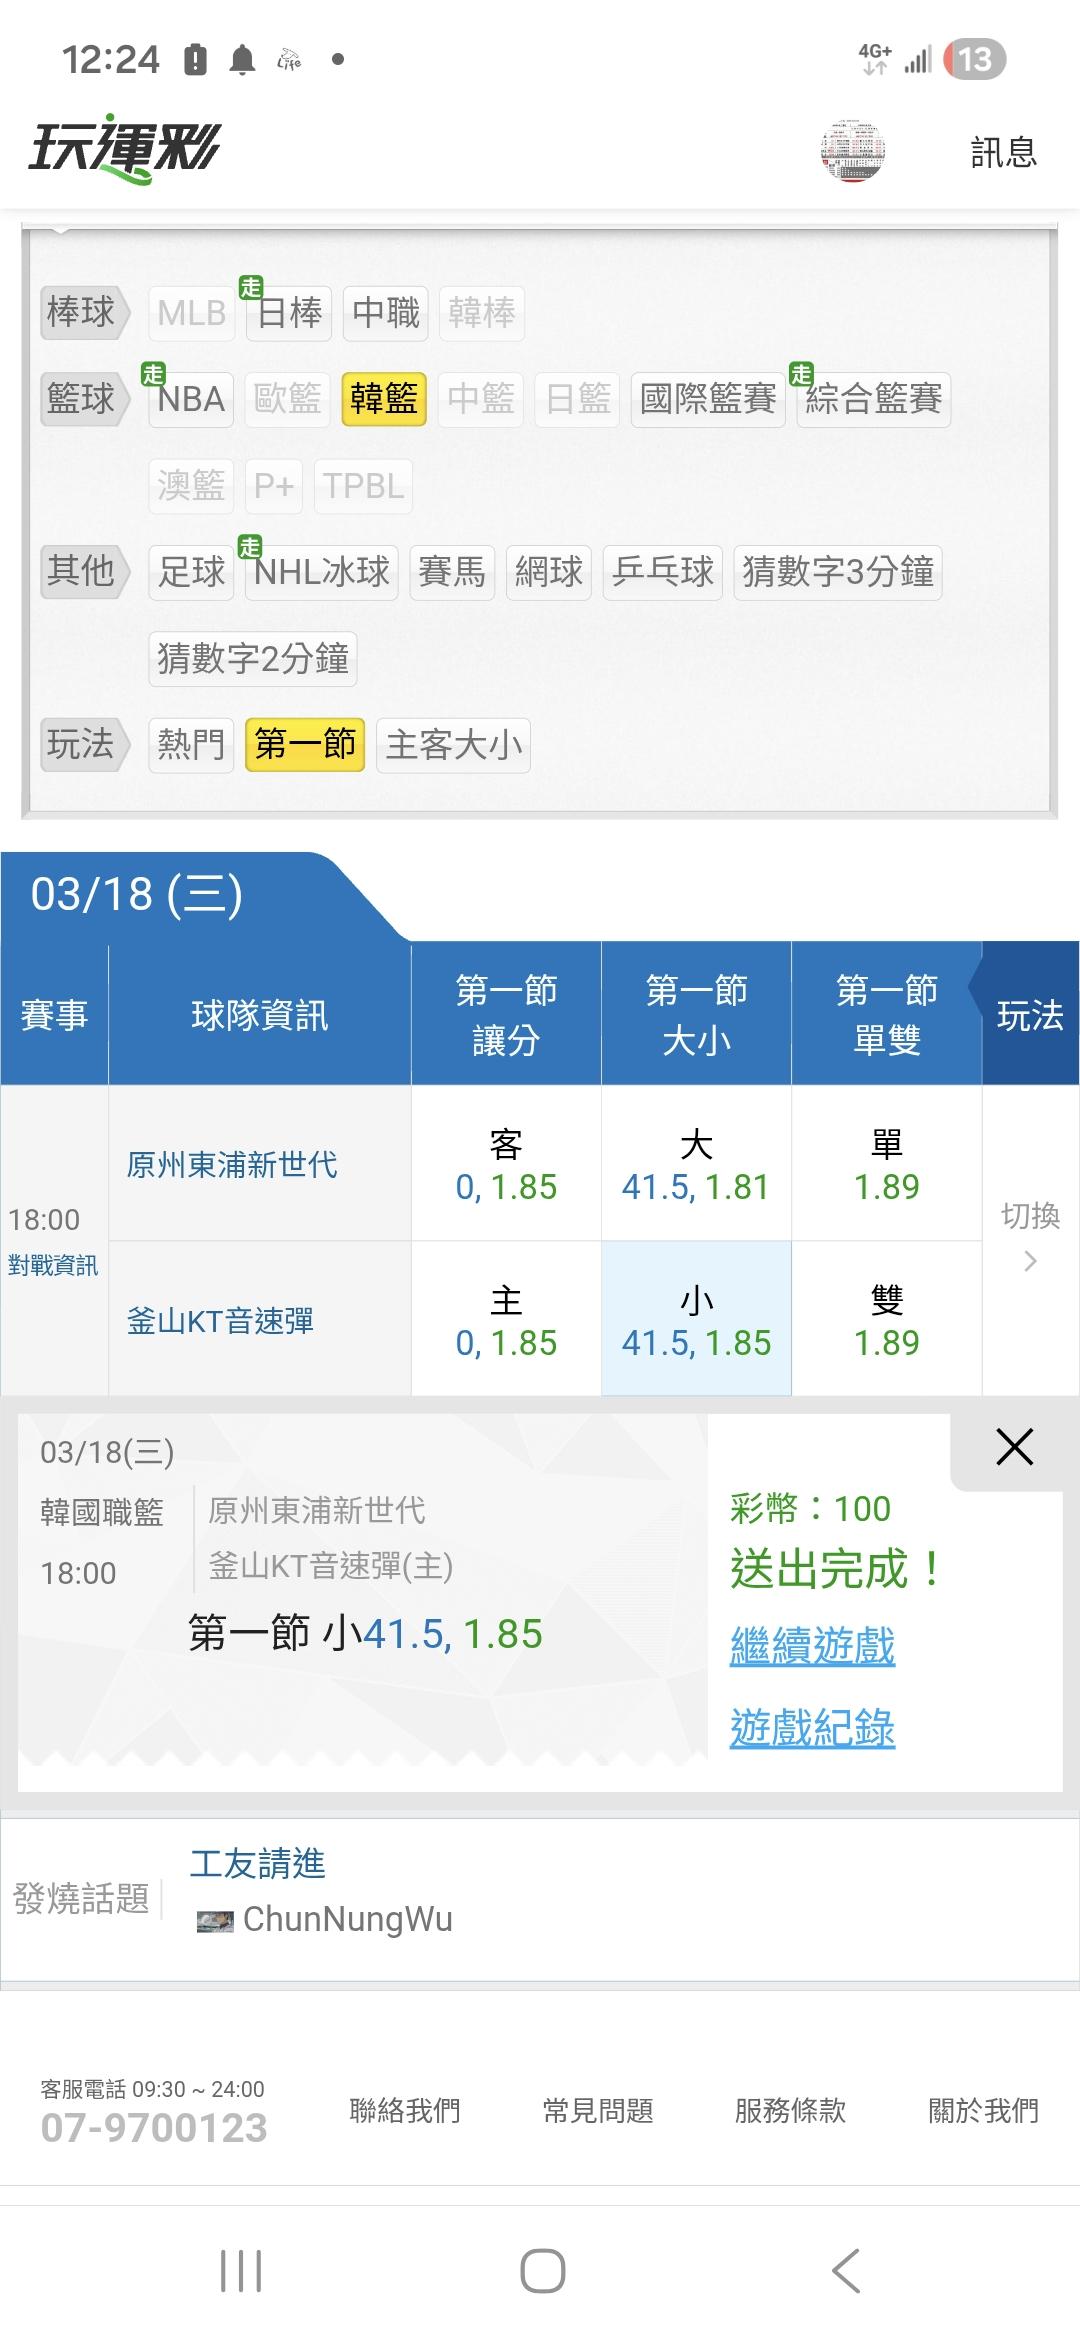Pick 雙 1.89 even option
Image resolution: width=1080 pixels, height=2340 pixels.
[x=886, y=1320]
